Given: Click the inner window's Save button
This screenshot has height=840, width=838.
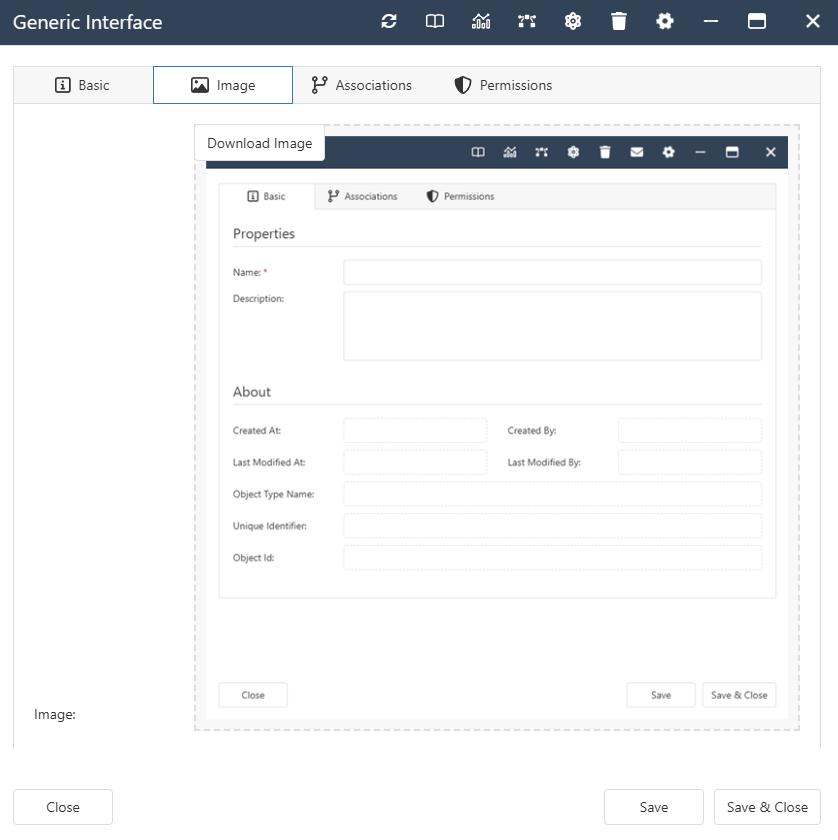Looking at the screenshot, I should (x=660, y=694).
